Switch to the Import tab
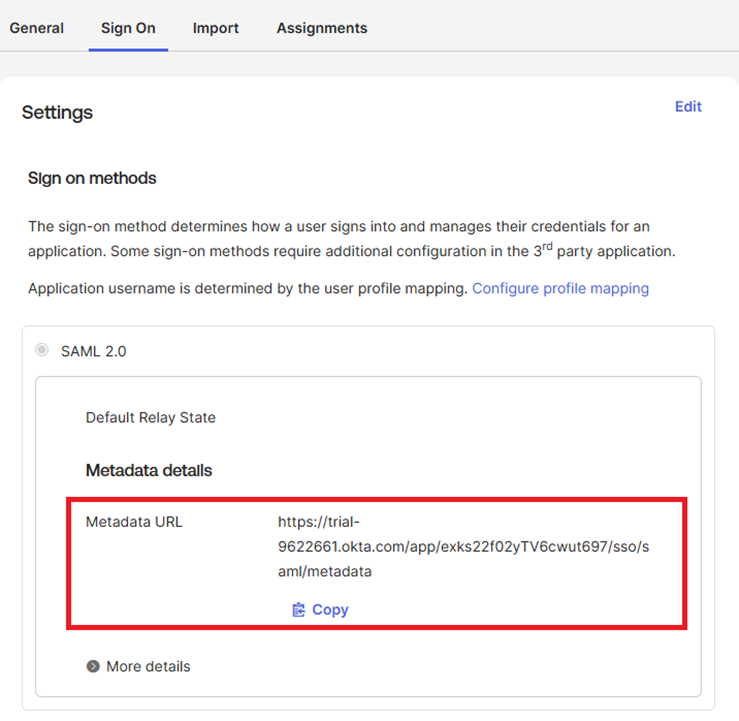This screenshot has width=739, height=721. click(216, 28)
